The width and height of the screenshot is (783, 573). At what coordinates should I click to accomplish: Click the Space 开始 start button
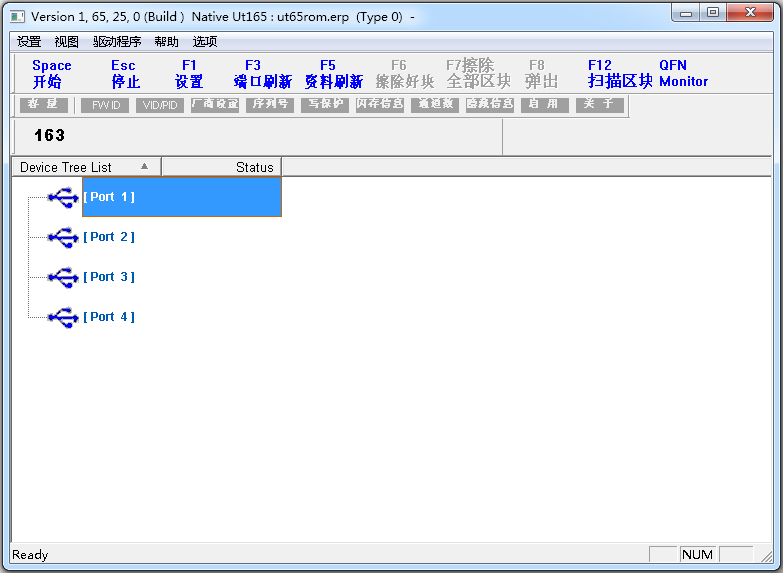[x=51, y=73]
